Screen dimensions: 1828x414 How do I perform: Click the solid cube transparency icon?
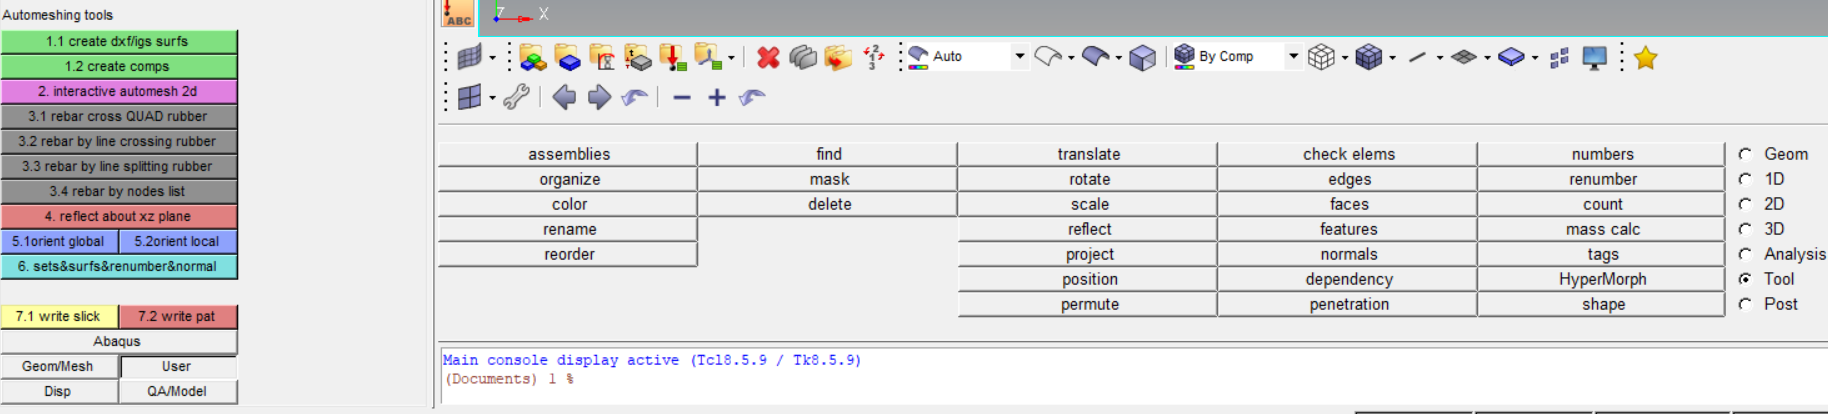pos(1142,58)
